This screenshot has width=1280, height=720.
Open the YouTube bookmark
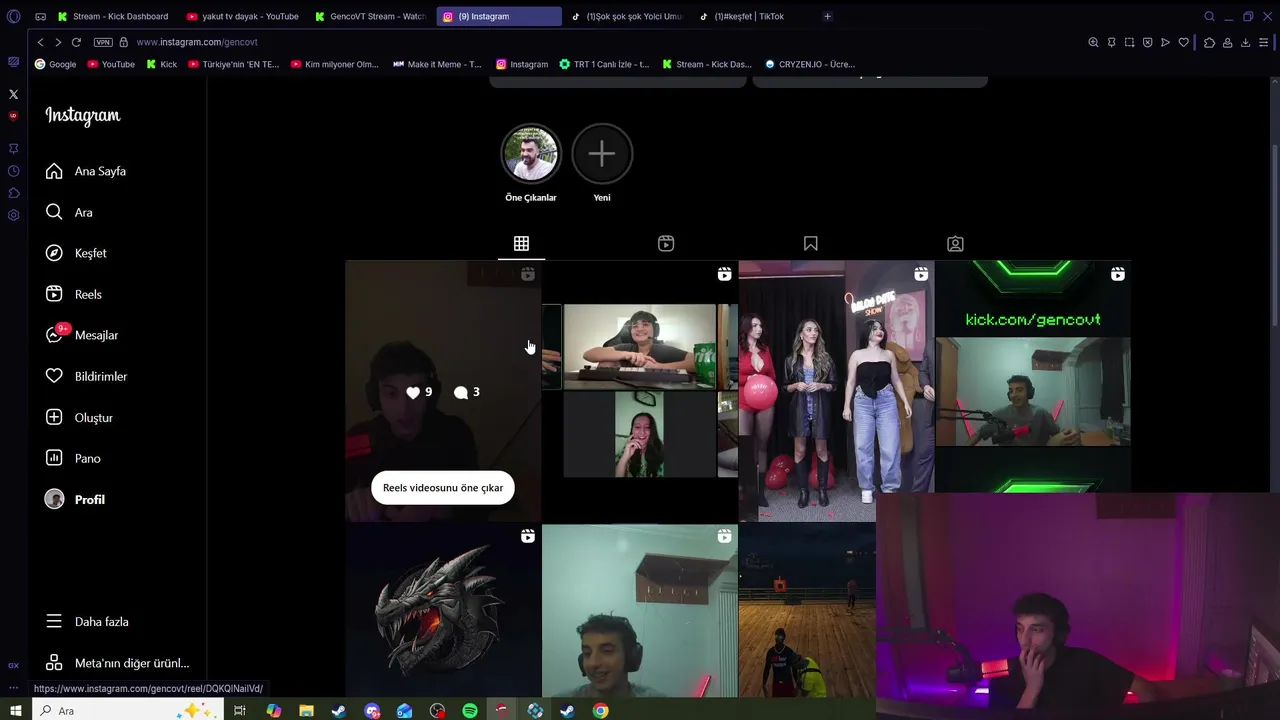(x=111, y=64)
